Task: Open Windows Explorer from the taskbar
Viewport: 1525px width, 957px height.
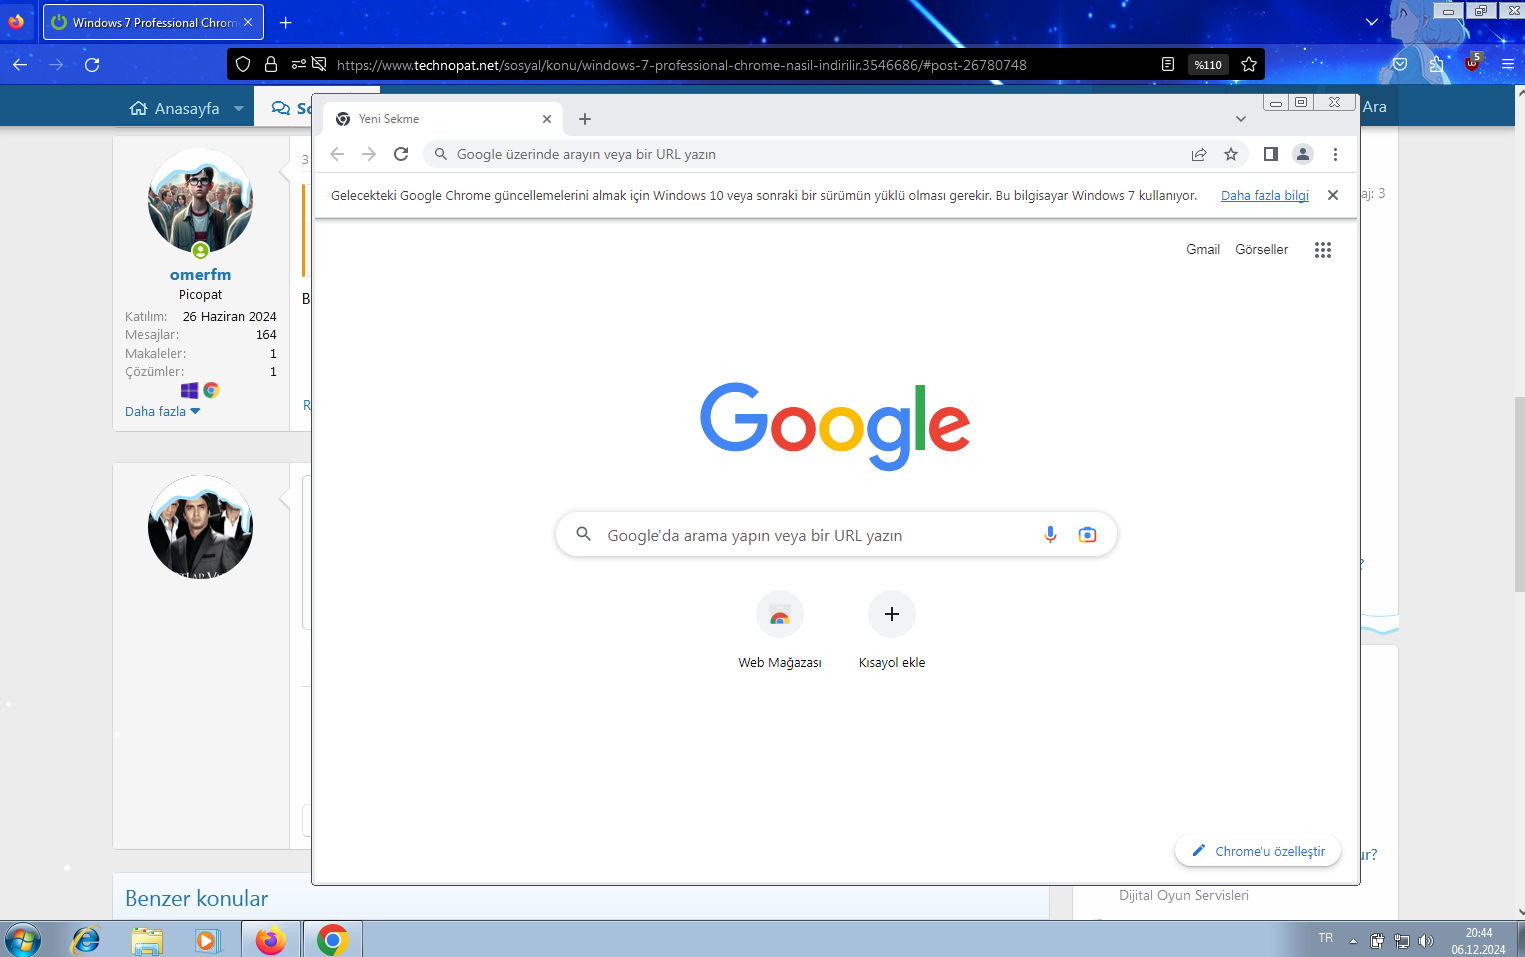Action: pos(147,940)
